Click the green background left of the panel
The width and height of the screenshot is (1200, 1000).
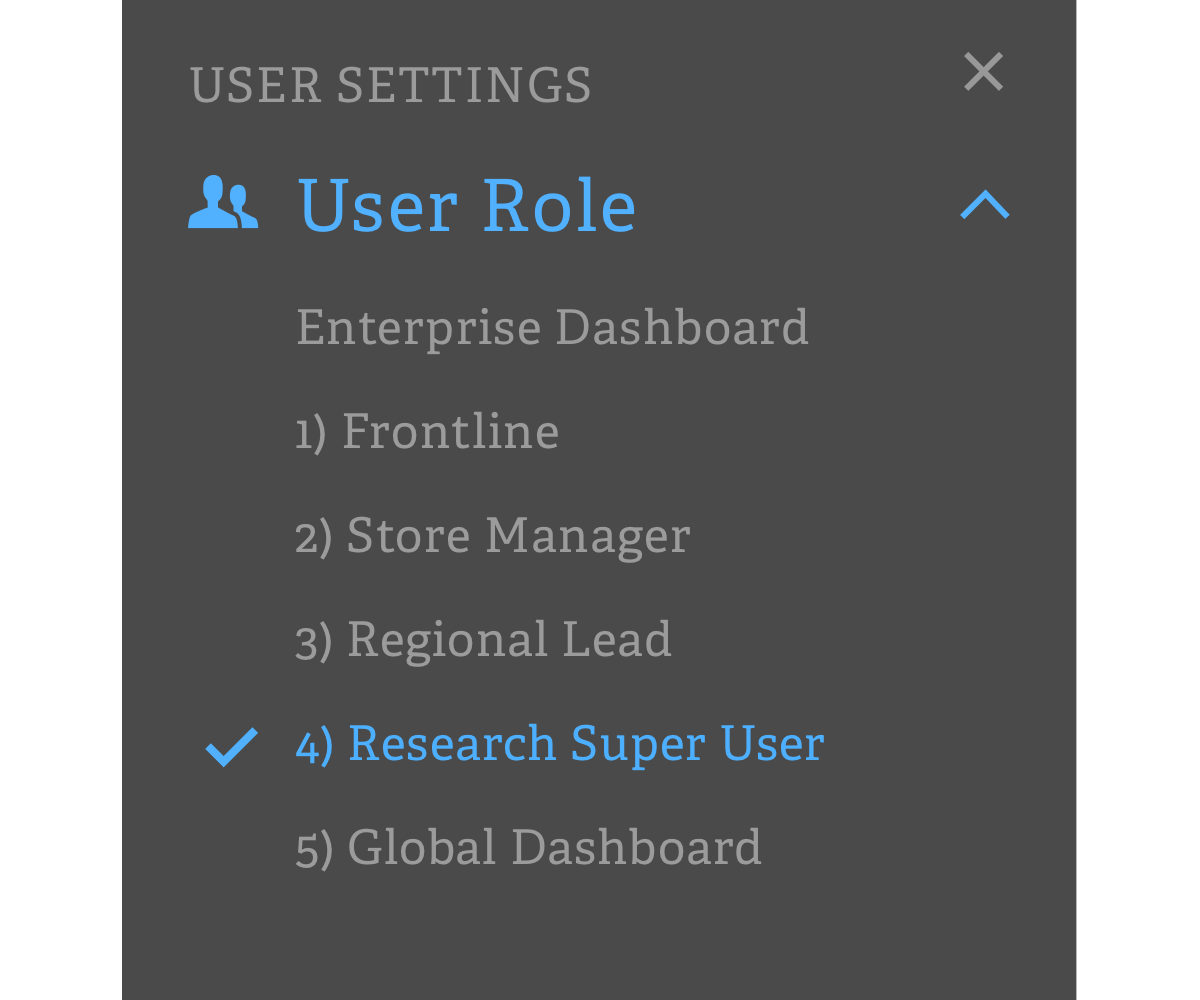(60, 500)
